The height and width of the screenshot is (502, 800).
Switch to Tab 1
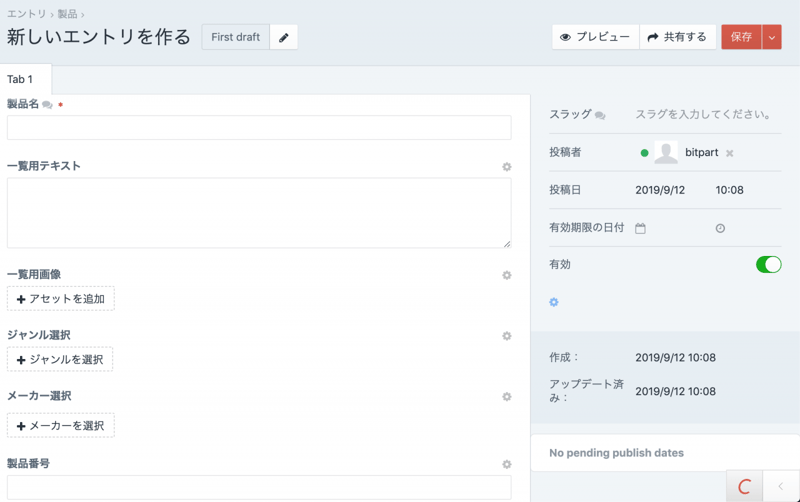[20, 80]
